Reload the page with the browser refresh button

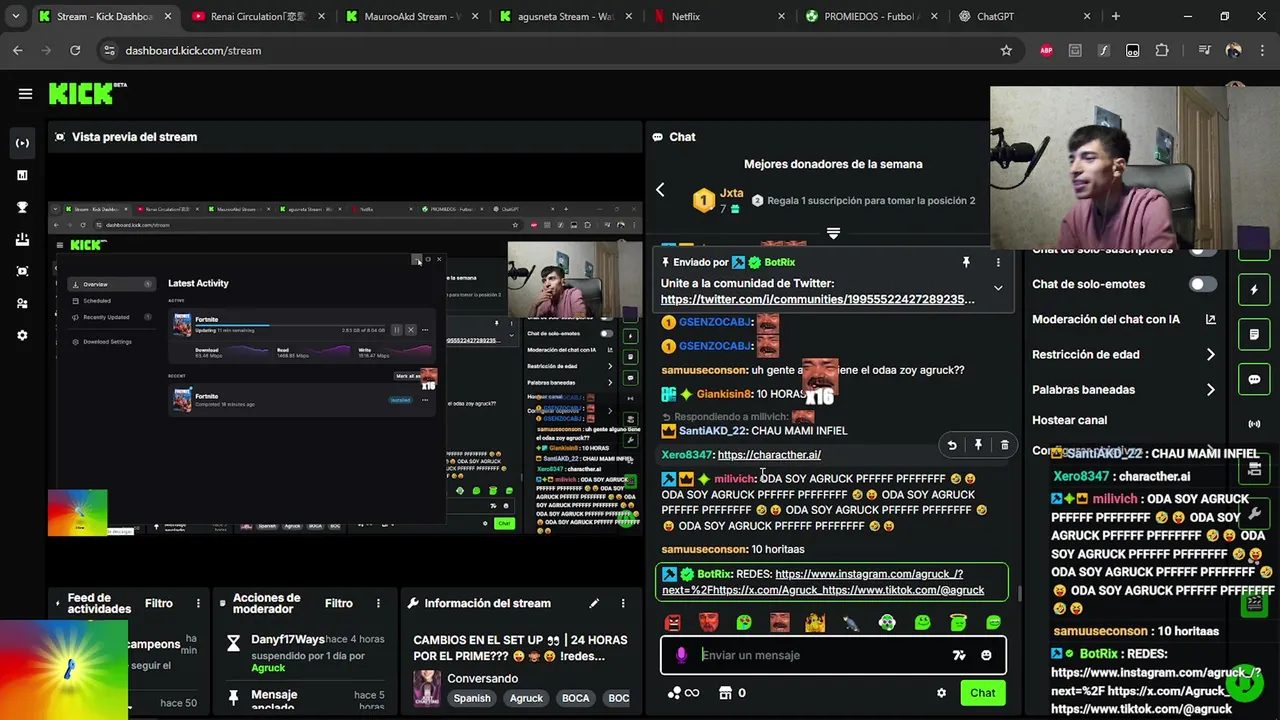point(75,50)
